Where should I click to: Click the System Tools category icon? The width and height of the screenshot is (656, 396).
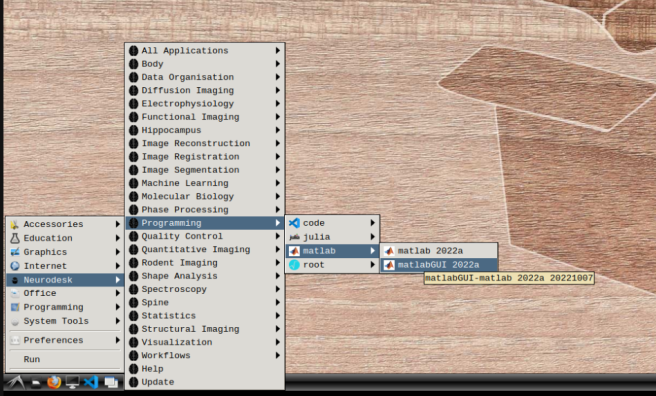click(15, 321)
